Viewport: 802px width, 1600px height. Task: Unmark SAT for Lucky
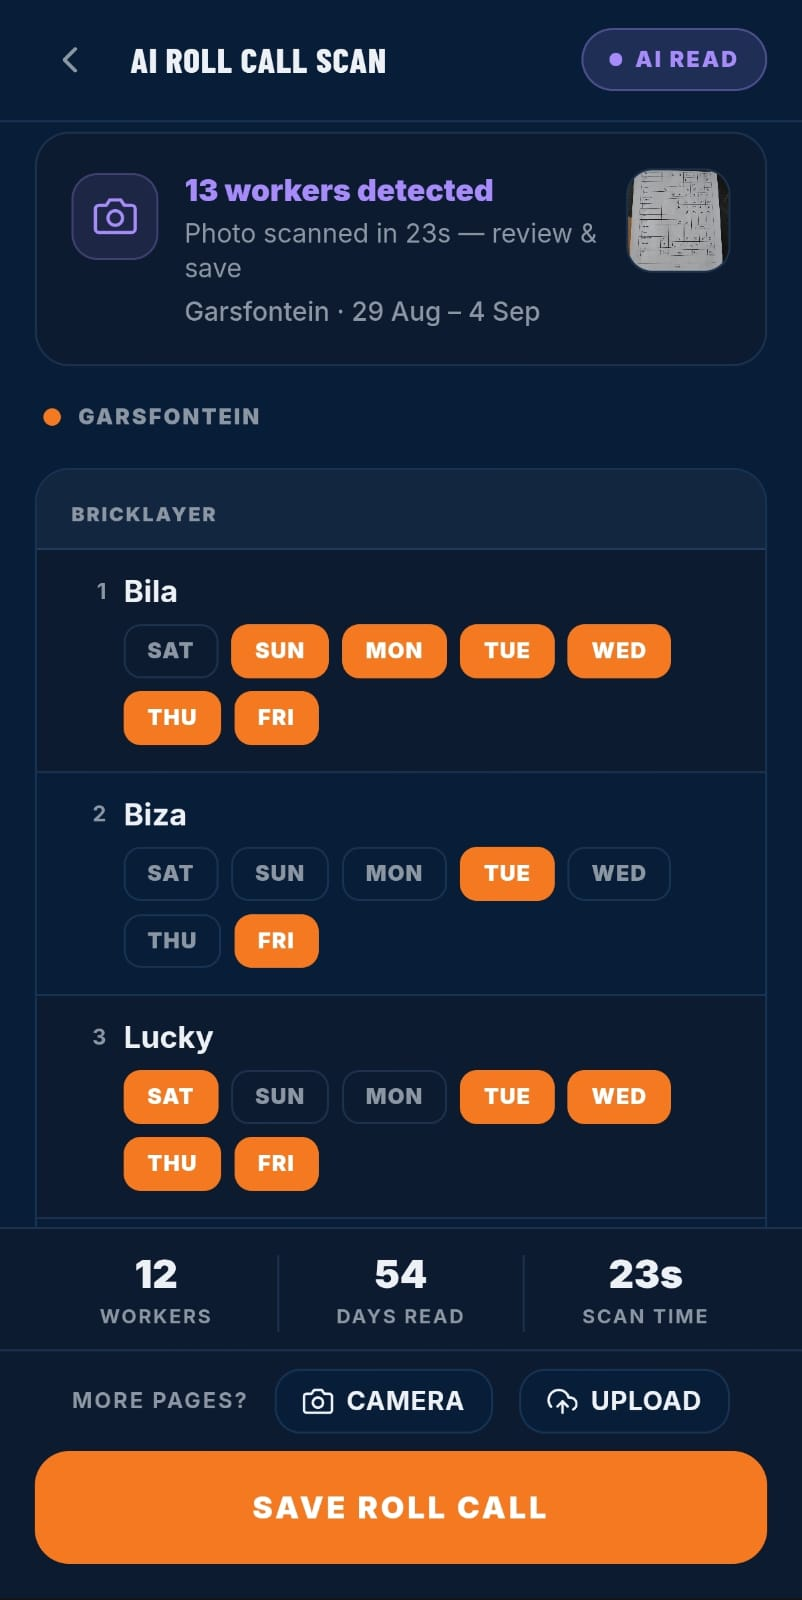click(x=171, y=1097)
